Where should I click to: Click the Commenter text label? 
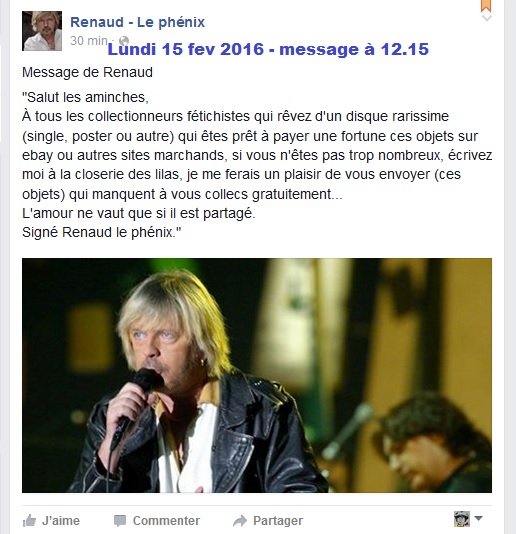pos(166,521)
